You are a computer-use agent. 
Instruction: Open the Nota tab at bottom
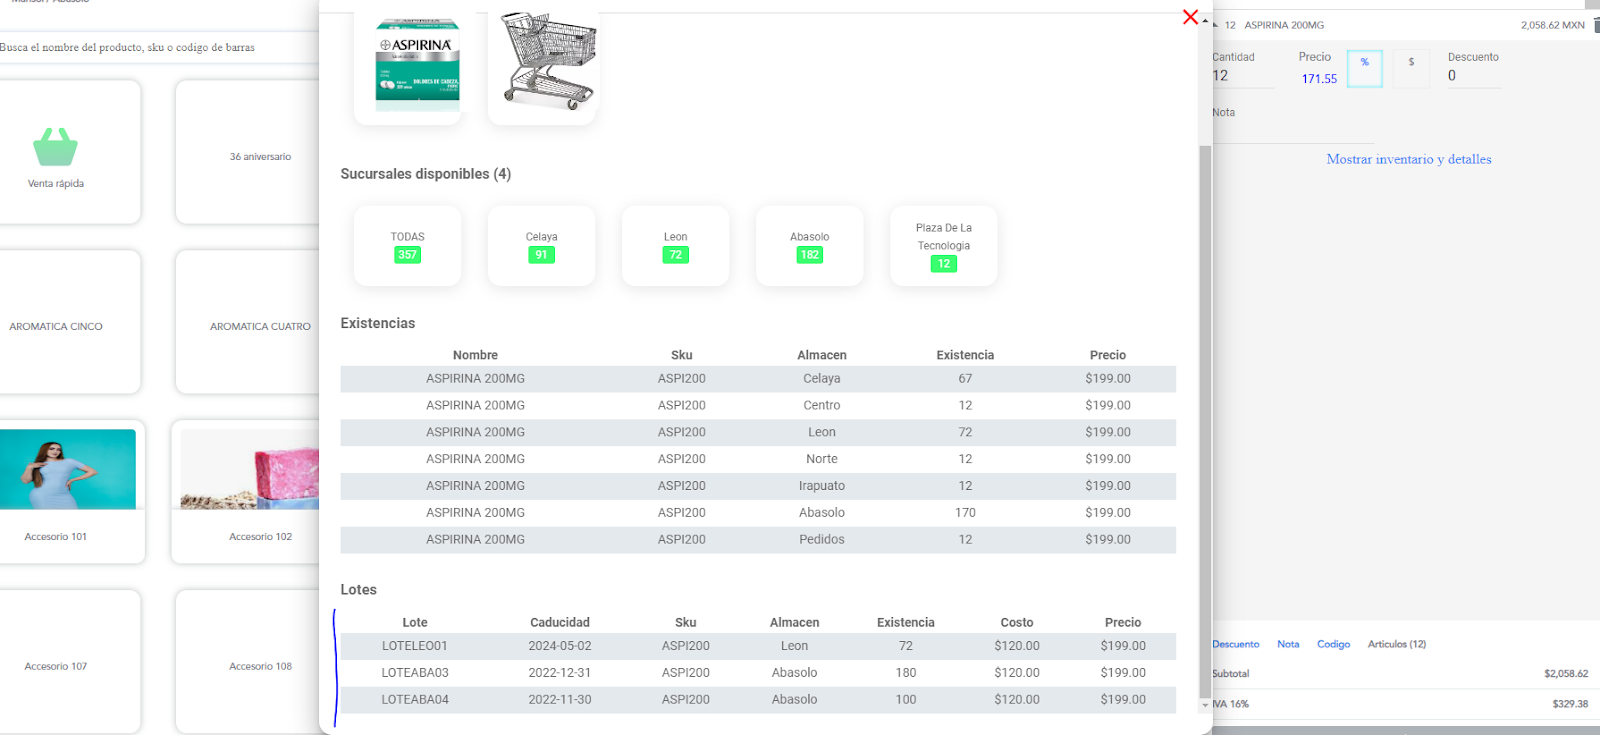coord(1288,644)
